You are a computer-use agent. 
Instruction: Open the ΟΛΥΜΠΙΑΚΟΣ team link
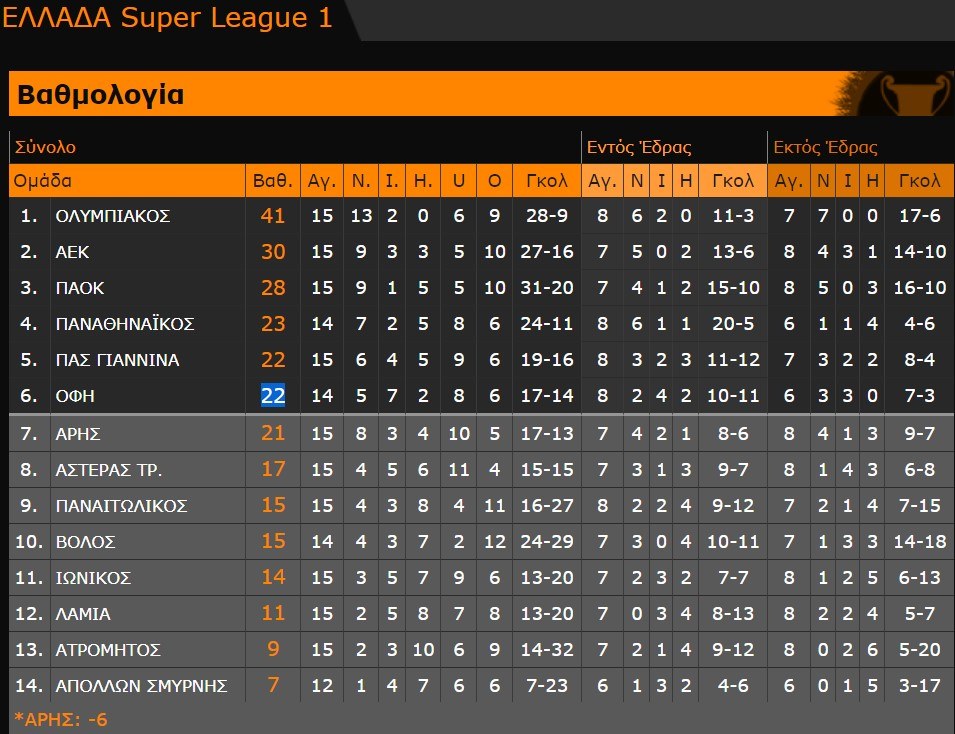click(113, 216)
